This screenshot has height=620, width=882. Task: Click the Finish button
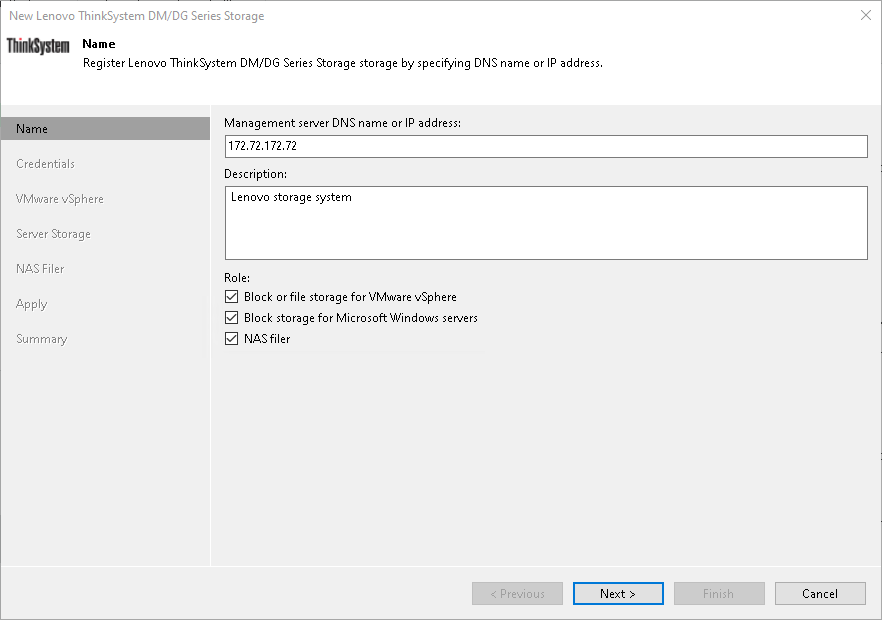[x=719, y=594]
